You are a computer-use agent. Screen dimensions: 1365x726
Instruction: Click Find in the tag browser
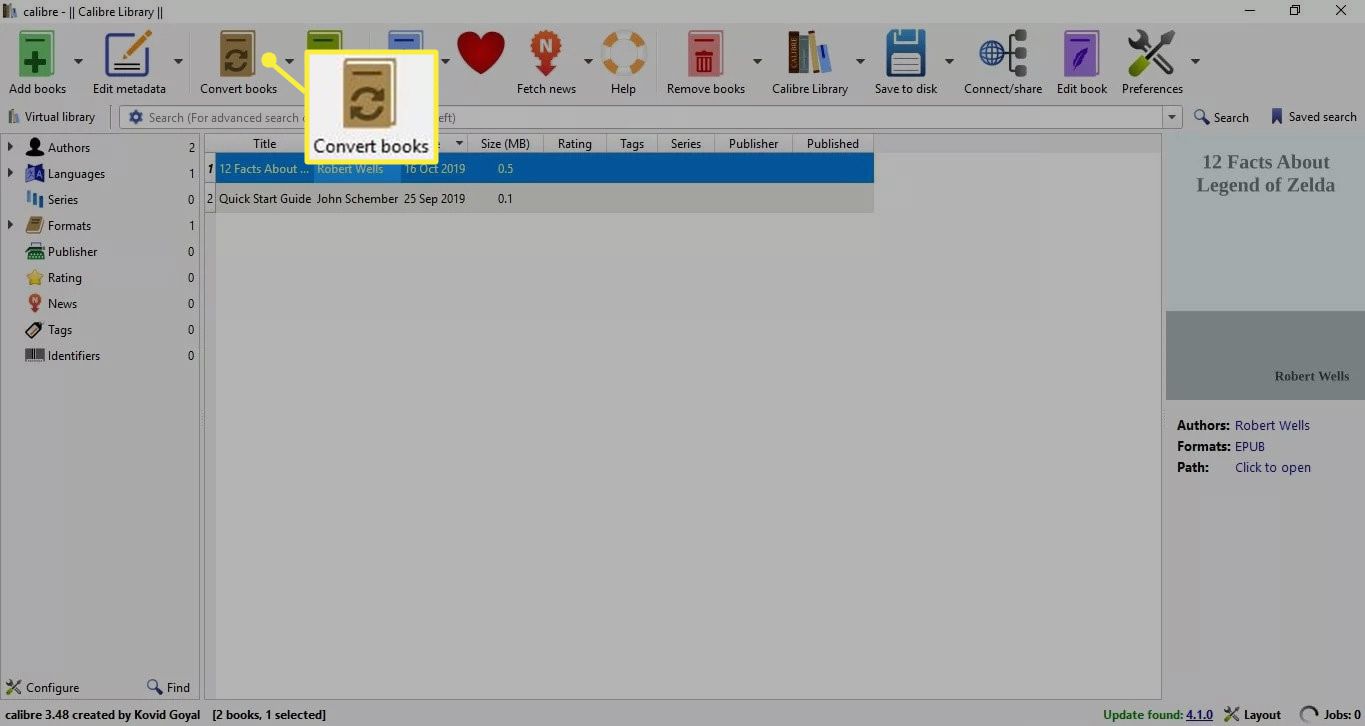[x=168, y=687]
